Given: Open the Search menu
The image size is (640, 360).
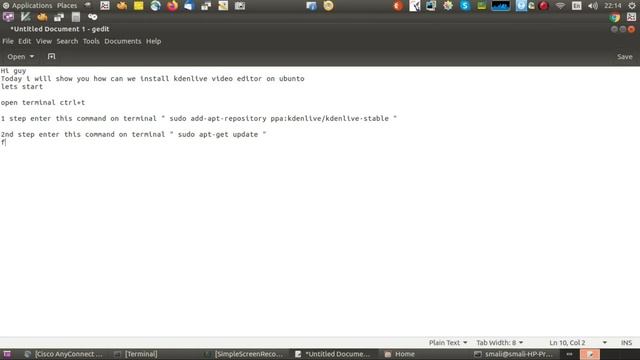Looking at the screenshot, I should [x=67, y=41].
